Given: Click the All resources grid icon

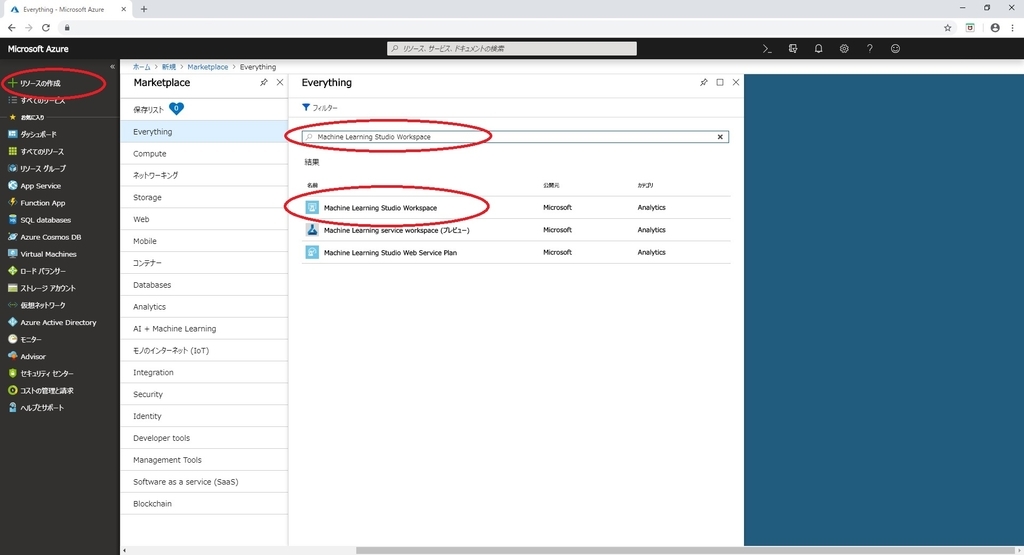Looking at the screenshot, I should 12,151.
